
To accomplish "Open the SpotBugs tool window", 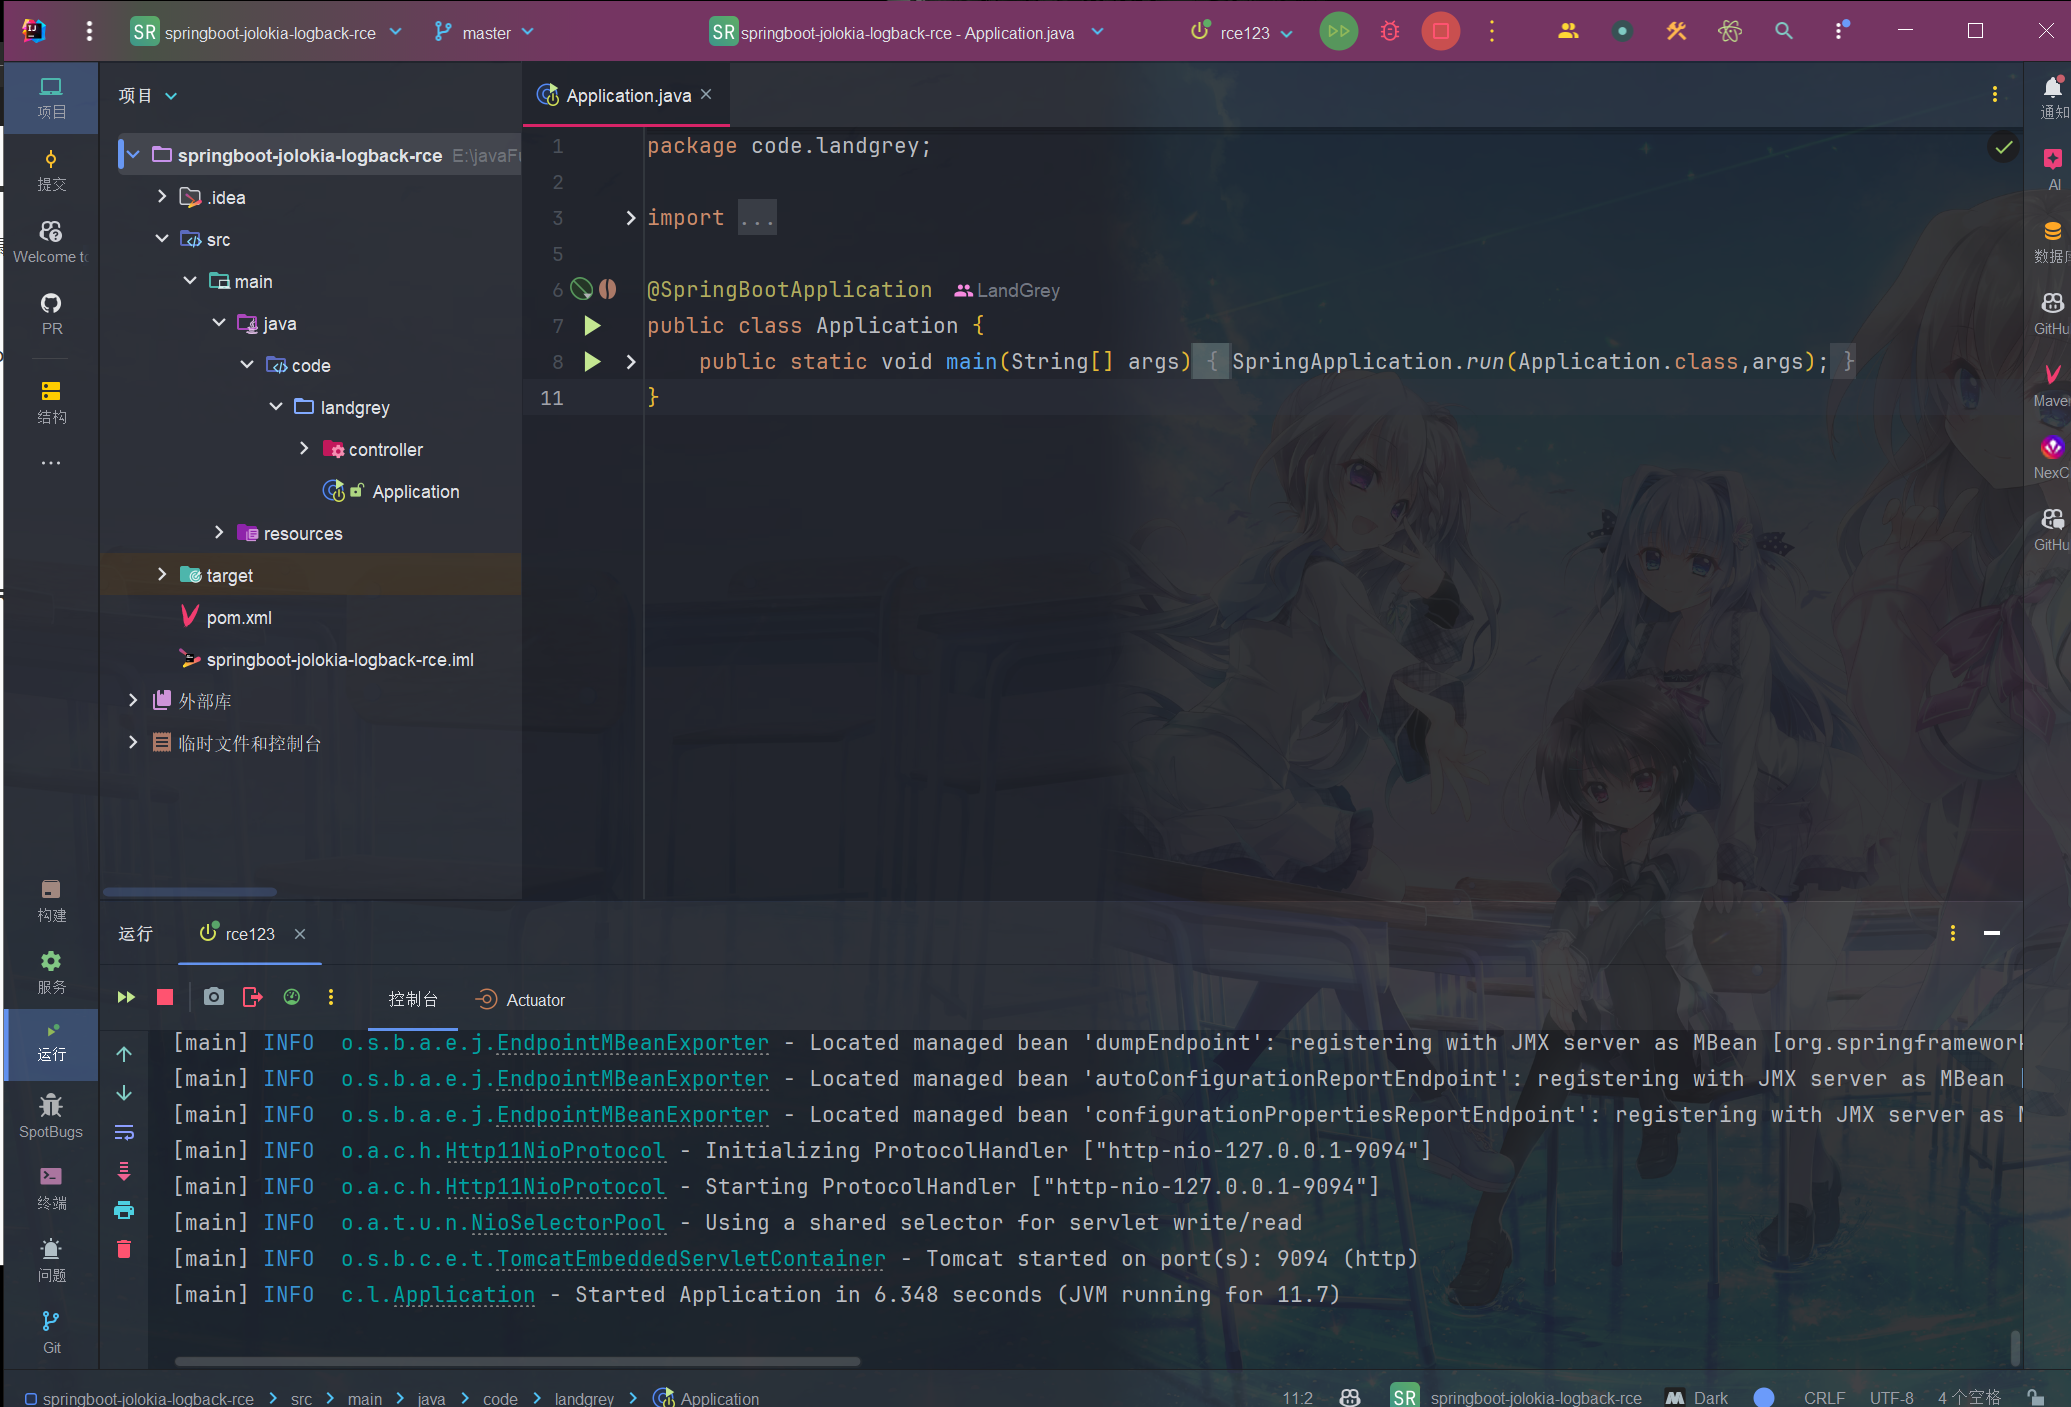I will 51,1114.
